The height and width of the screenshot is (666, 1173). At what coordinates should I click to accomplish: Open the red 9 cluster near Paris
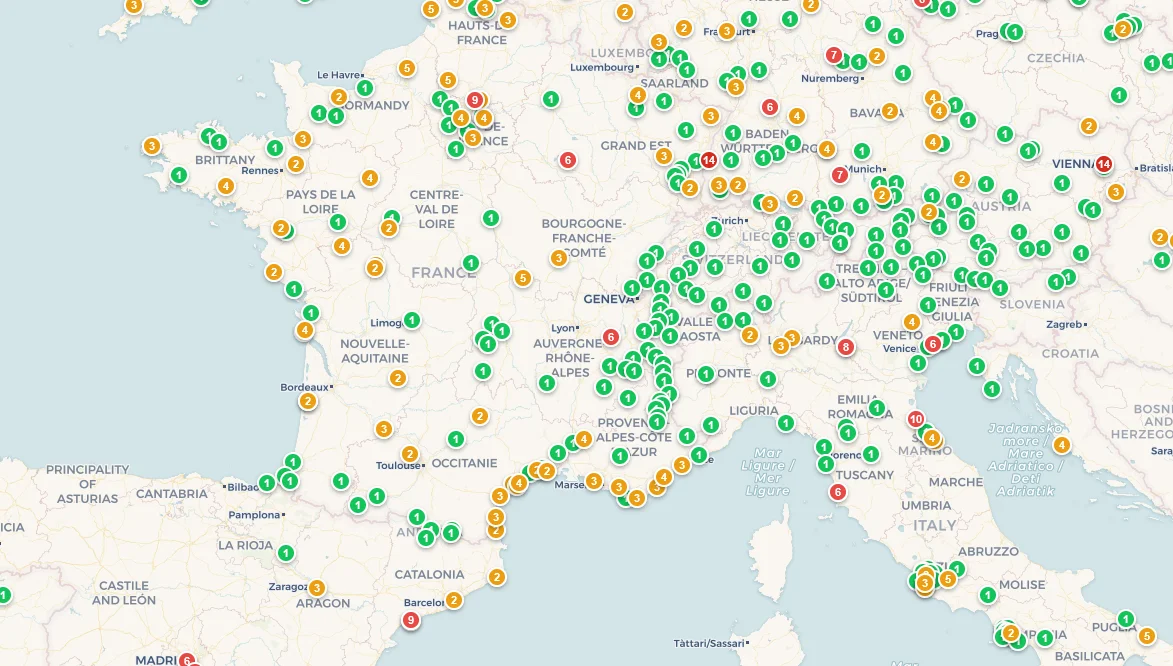[475, 100]
